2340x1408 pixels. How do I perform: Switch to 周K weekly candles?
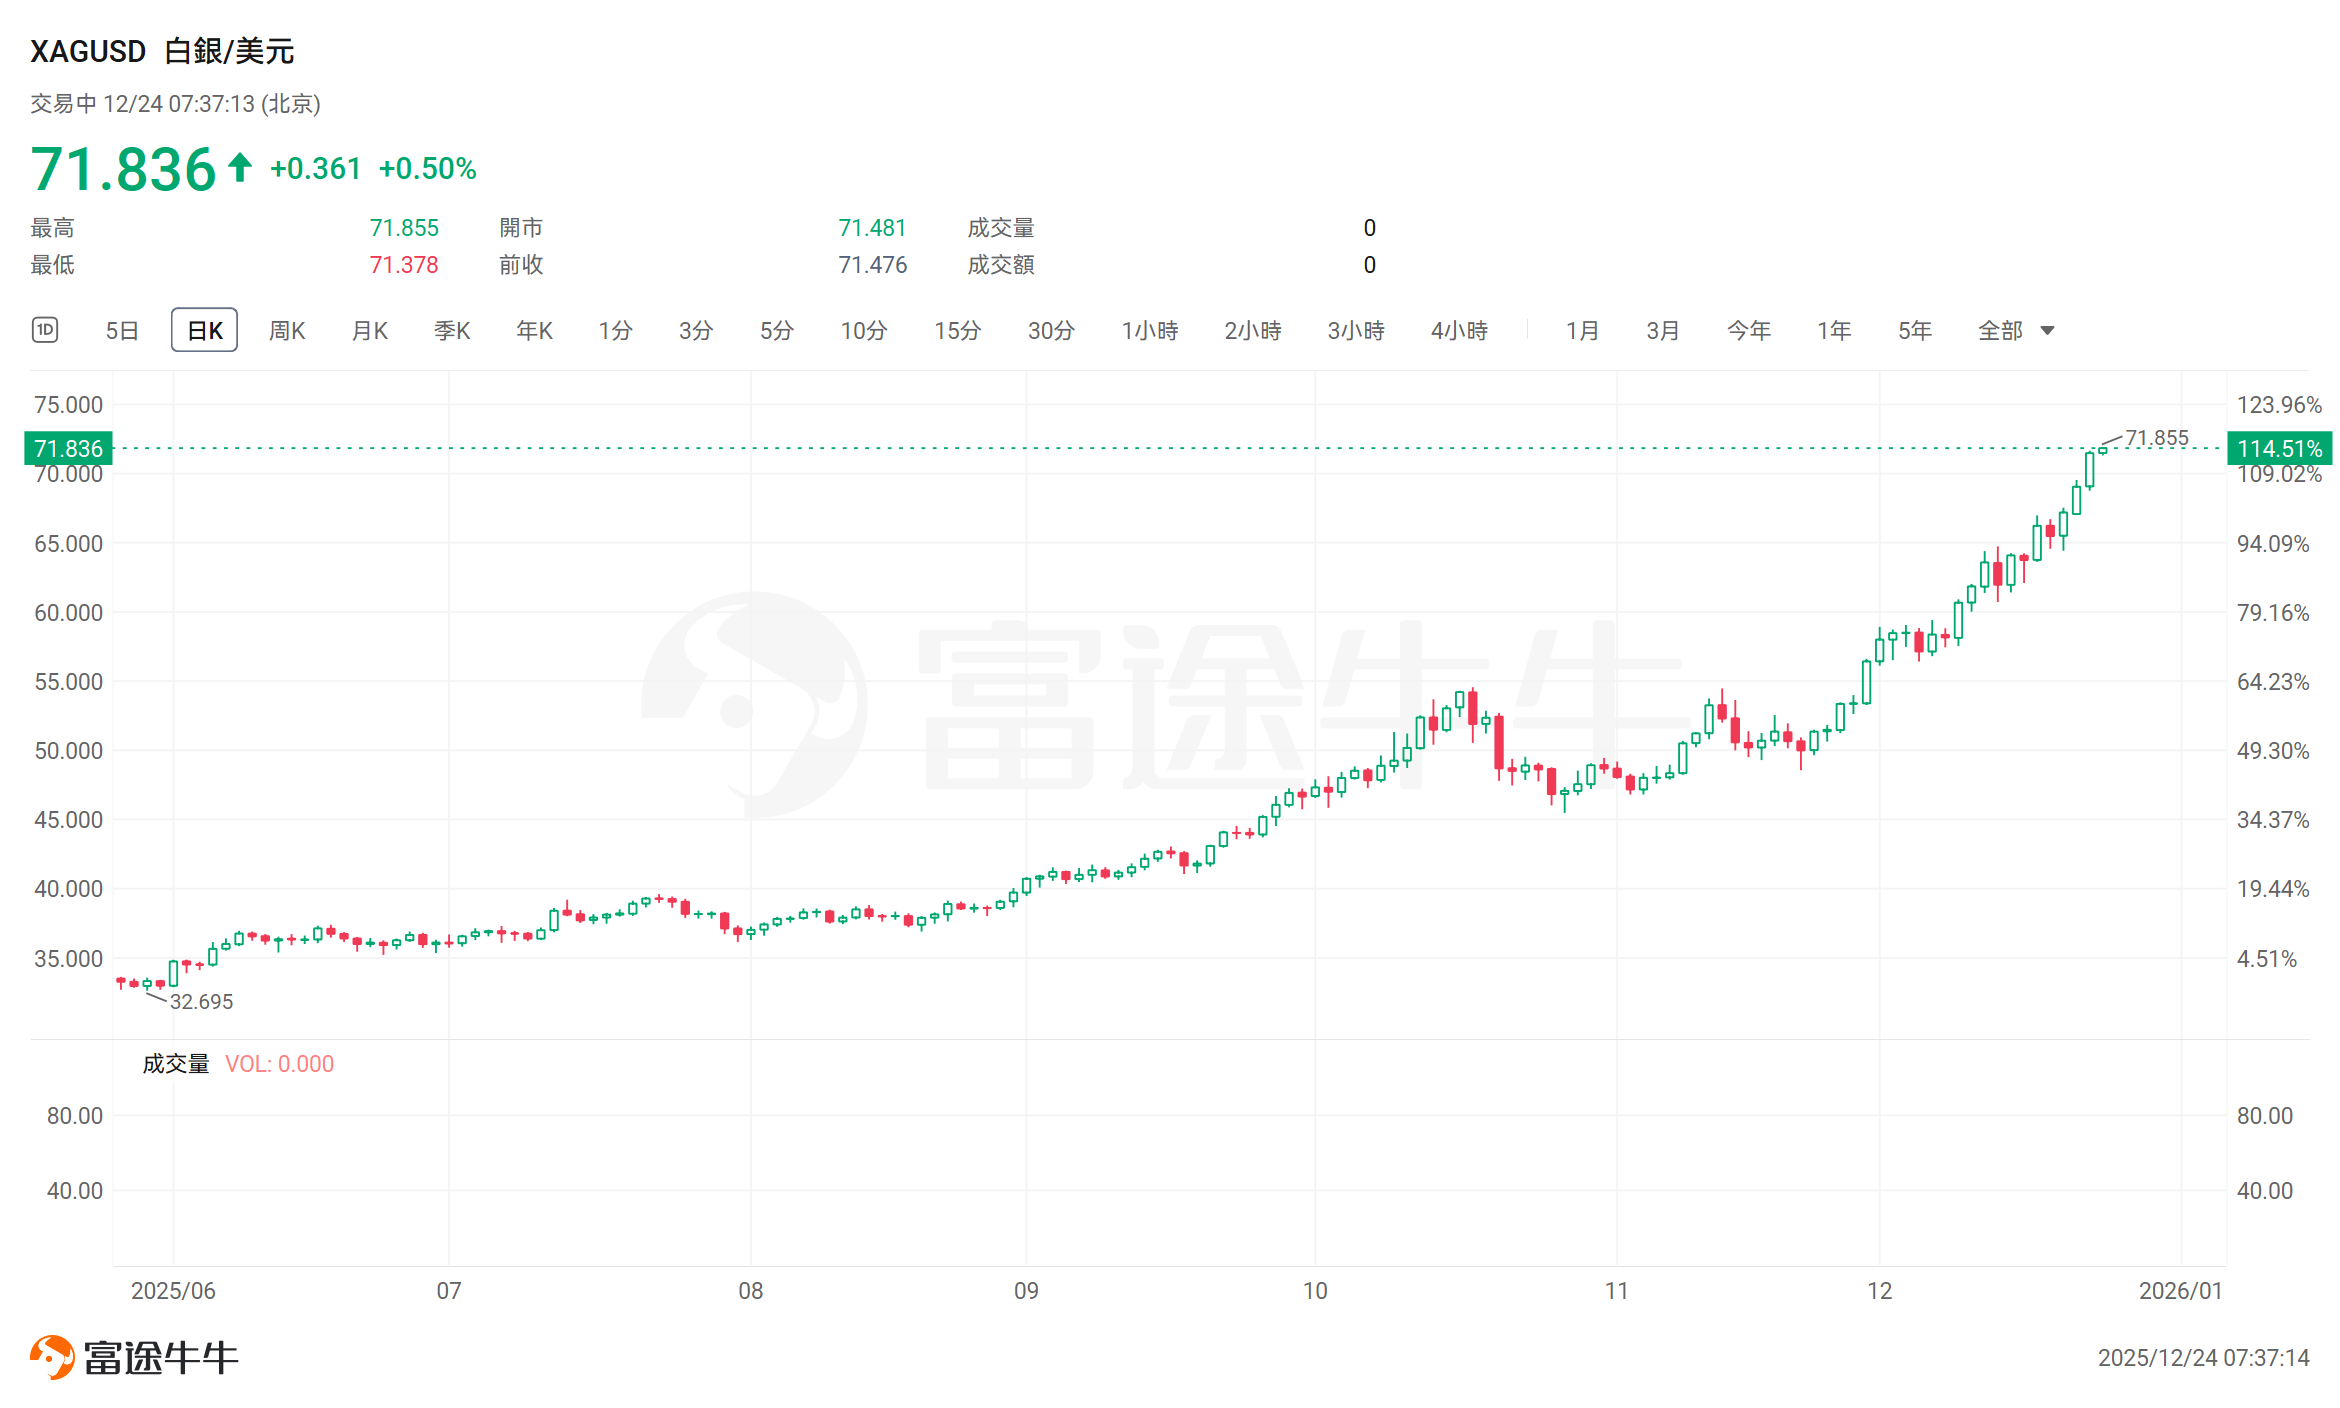tap(287, 330)
